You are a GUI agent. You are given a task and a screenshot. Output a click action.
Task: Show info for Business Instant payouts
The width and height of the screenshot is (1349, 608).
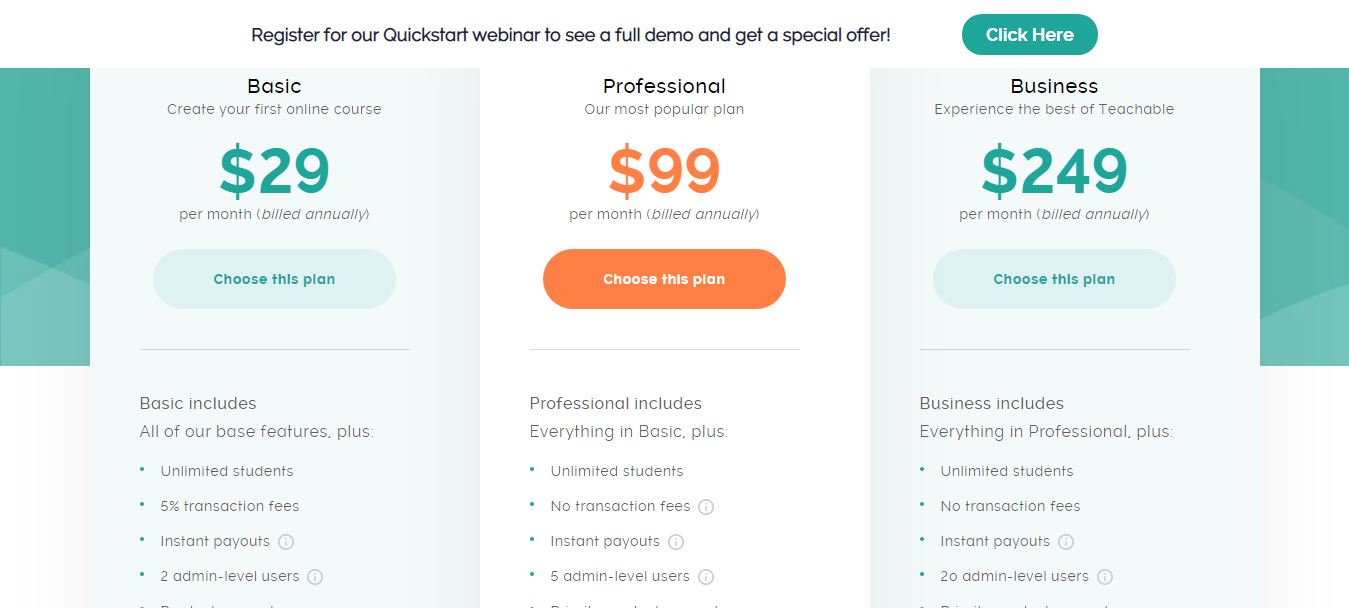[1066, 542]
